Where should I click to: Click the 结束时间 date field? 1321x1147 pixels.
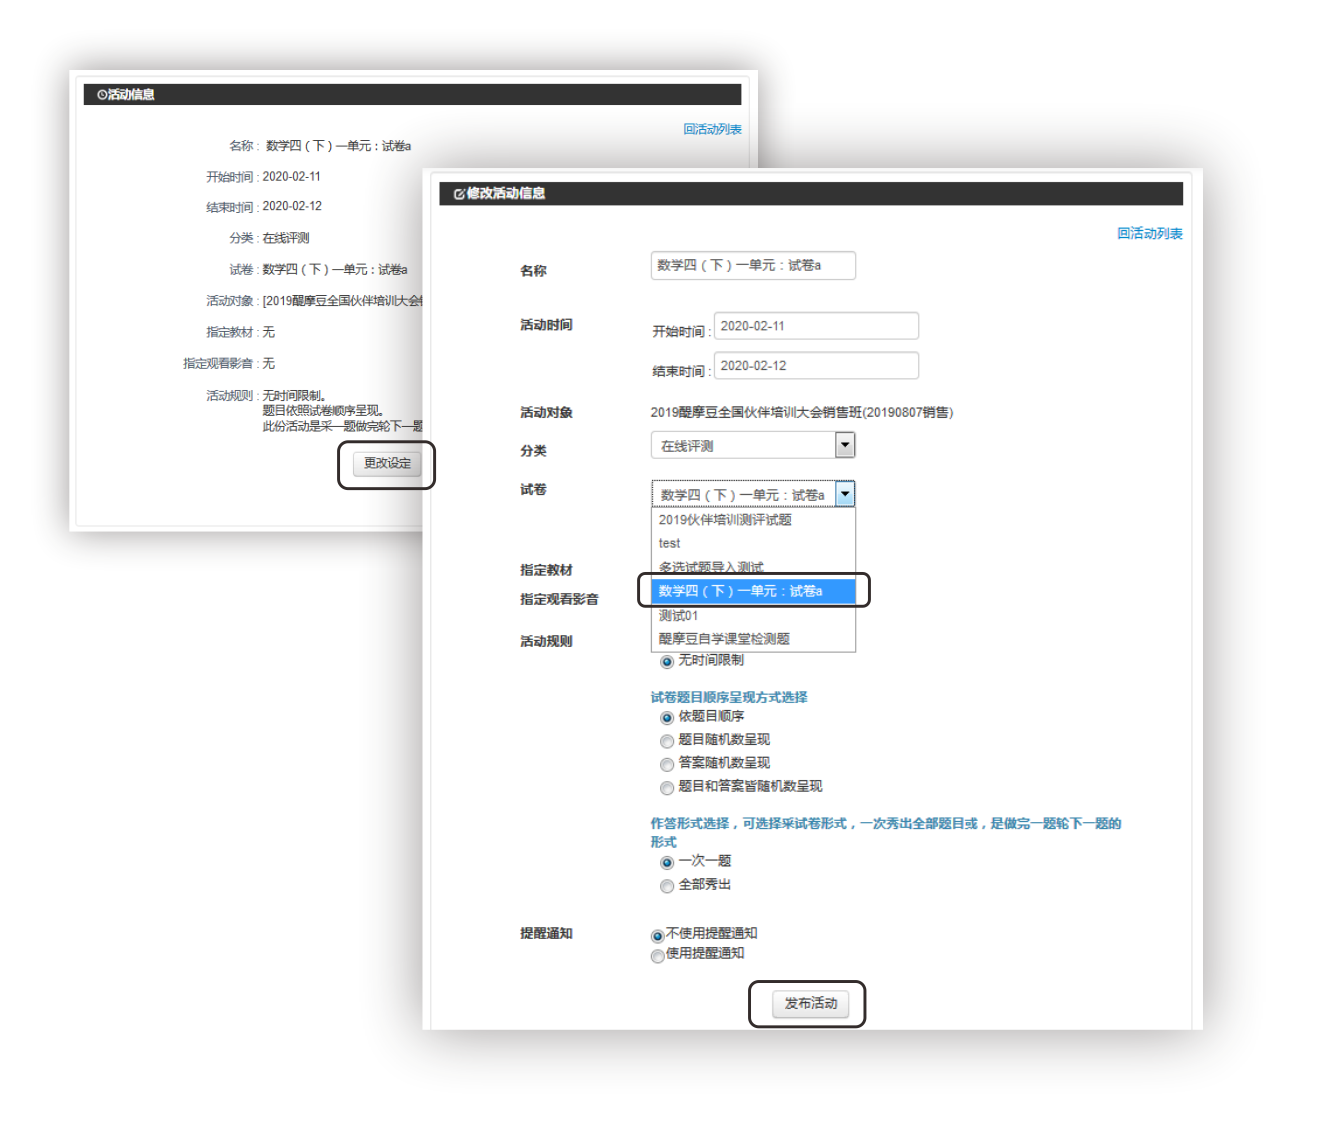(815, 366)
